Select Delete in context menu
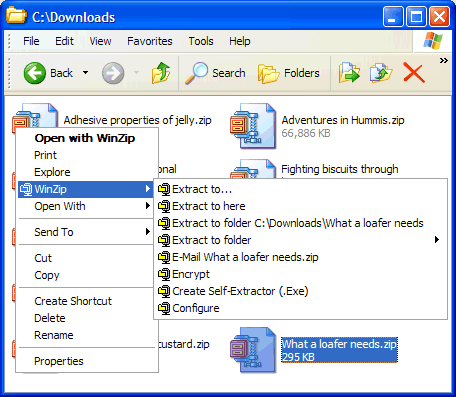Image resolution: width=456 pixels, height=397 pixels. [x=50, y=318]
